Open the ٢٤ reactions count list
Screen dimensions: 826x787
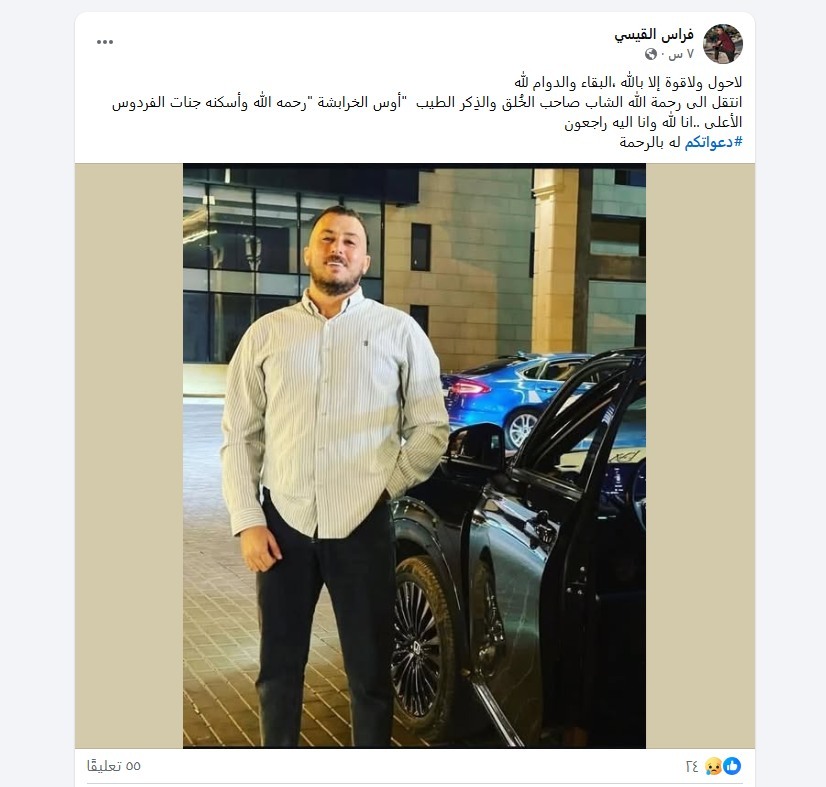tap(692, 766)
